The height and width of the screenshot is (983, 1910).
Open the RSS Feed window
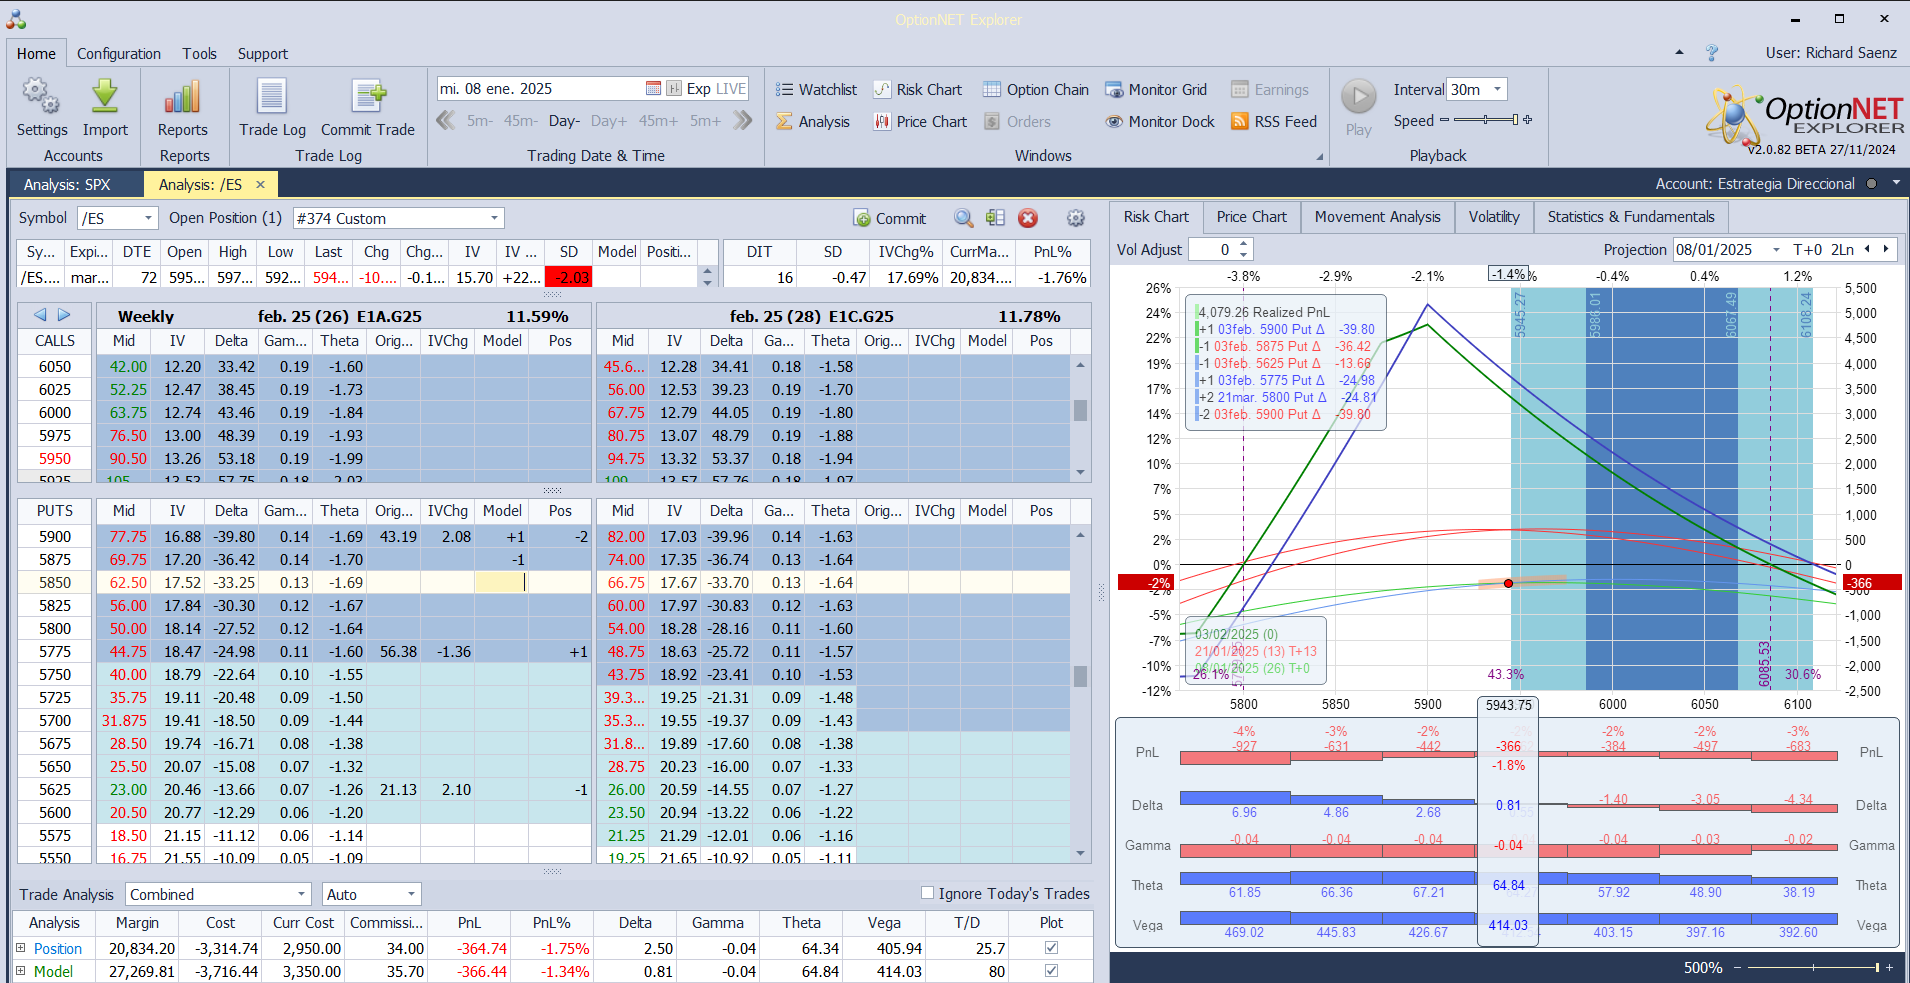pos(1274,122)
